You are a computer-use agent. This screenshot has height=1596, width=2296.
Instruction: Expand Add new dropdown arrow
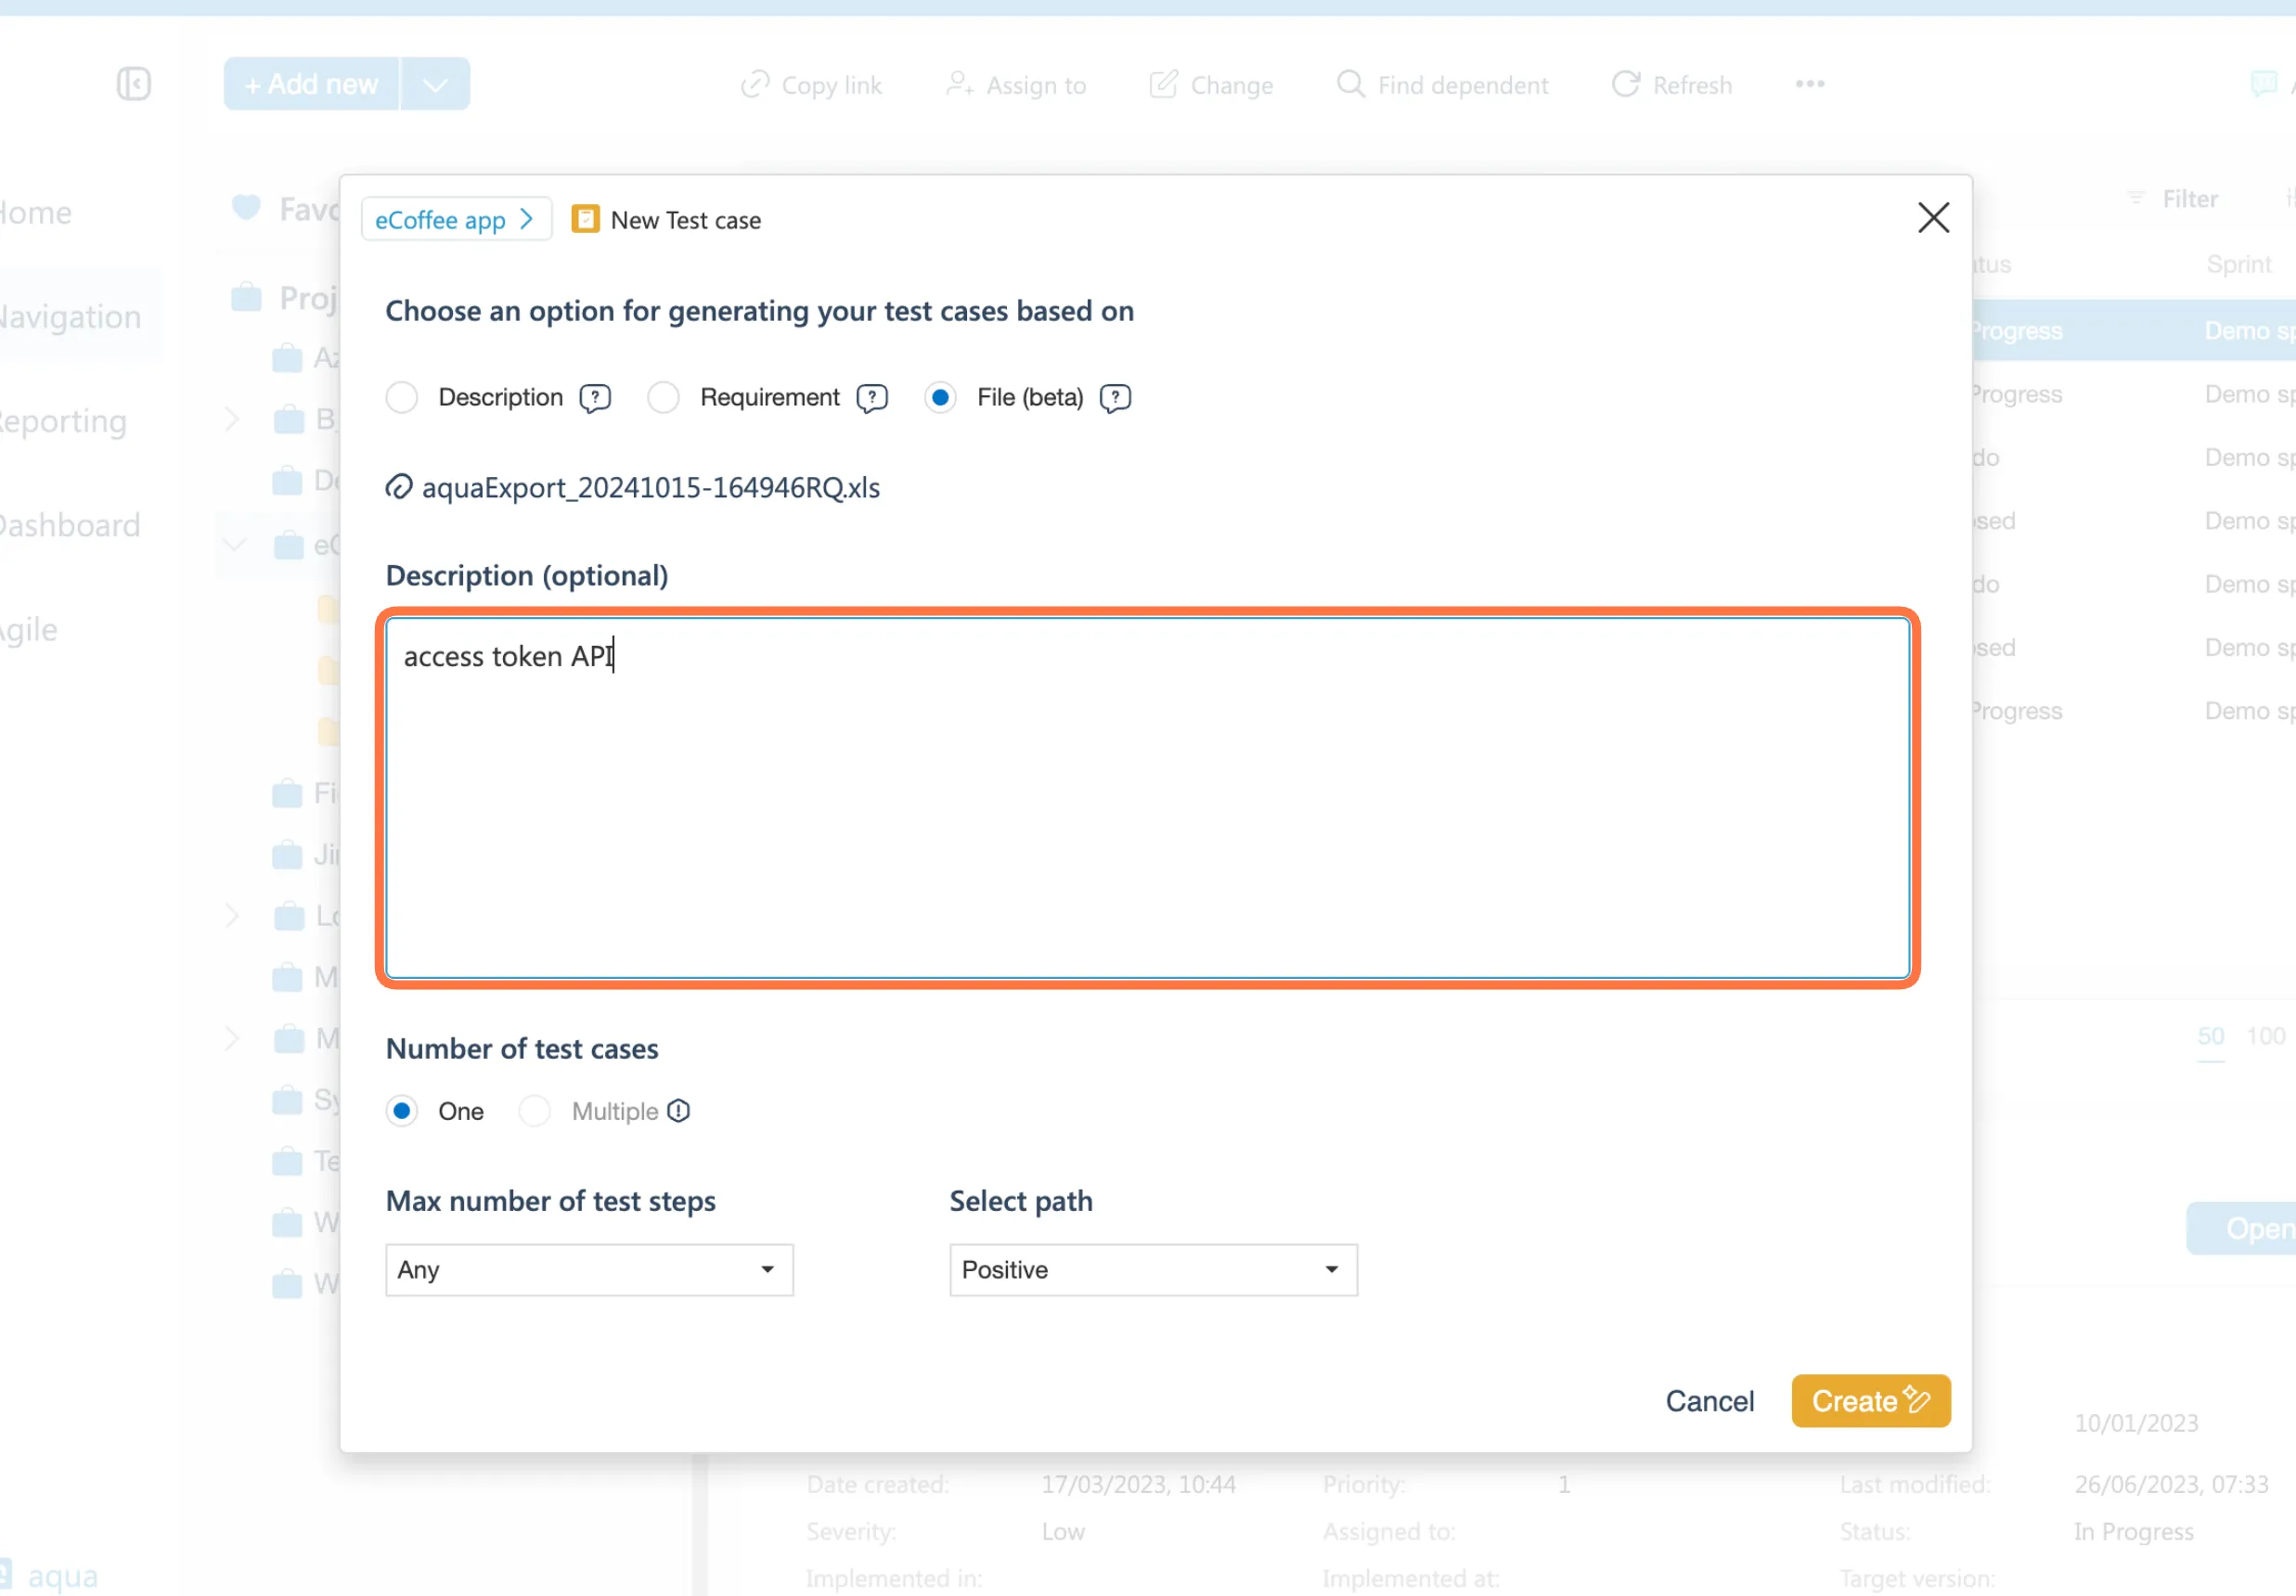pyautogui.click(x=435, y=84)
